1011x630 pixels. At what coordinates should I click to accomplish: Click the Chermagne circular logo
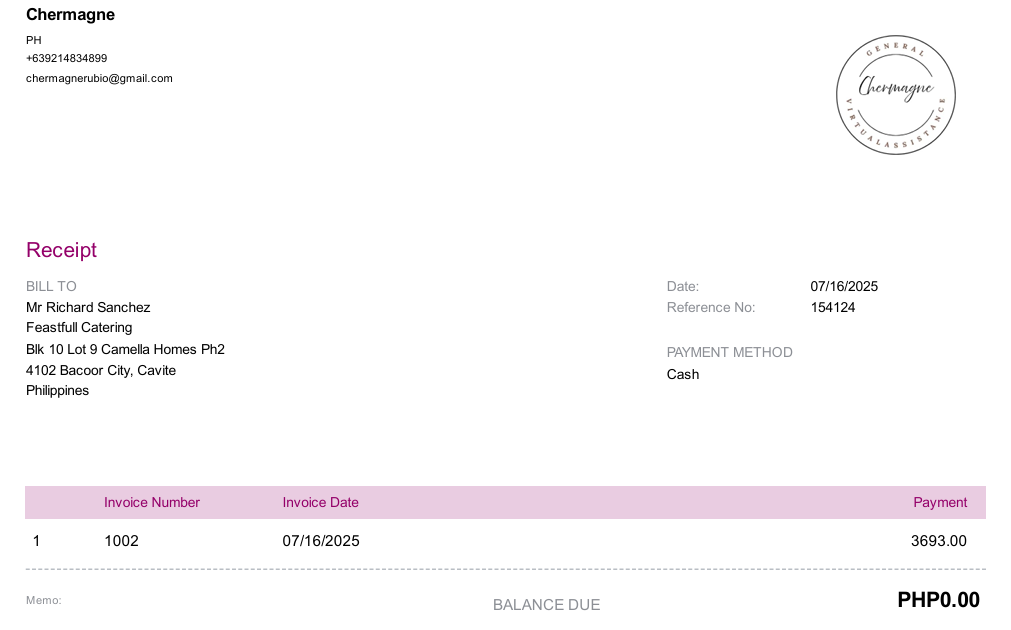point(896,95)
